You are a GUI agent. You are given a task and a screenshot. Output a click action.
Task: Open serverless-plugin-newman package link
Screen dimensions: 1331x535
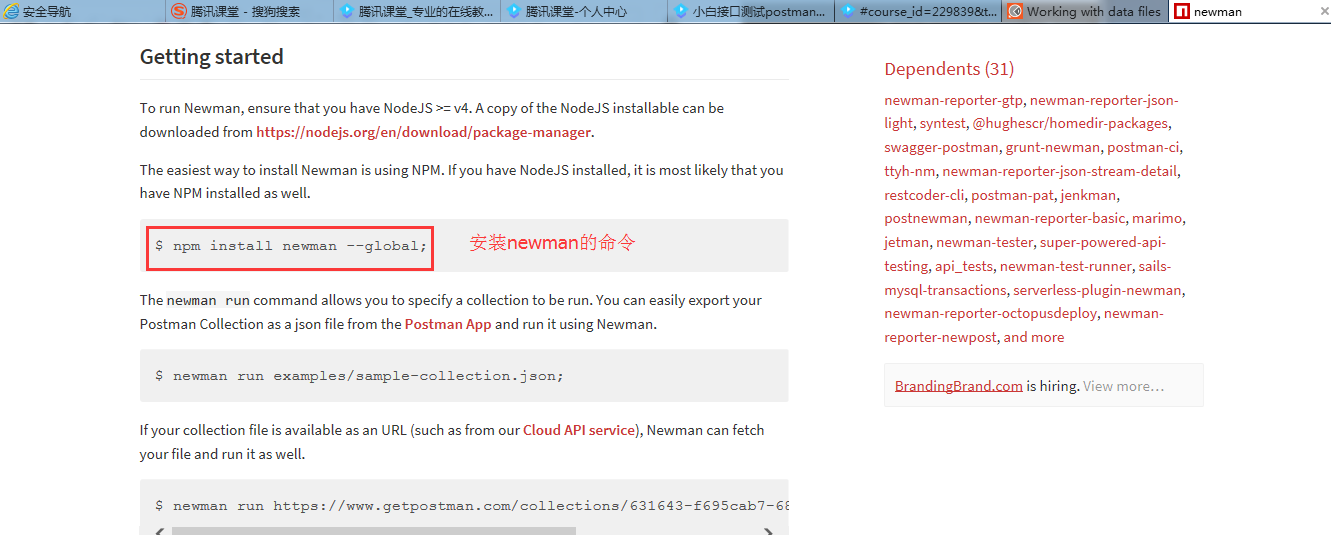click(x=1097, y=290)
